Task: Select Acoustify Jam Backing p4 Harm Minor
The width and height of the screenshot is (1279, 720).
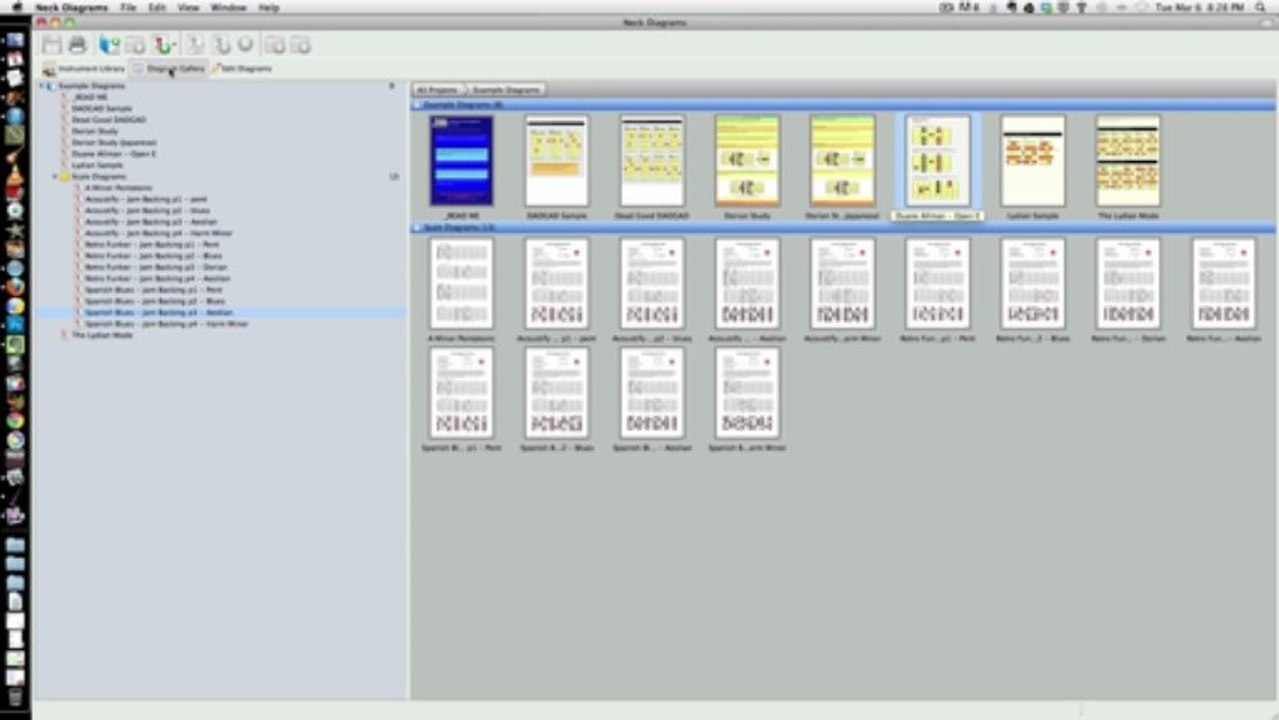Action: click(158, 233)
